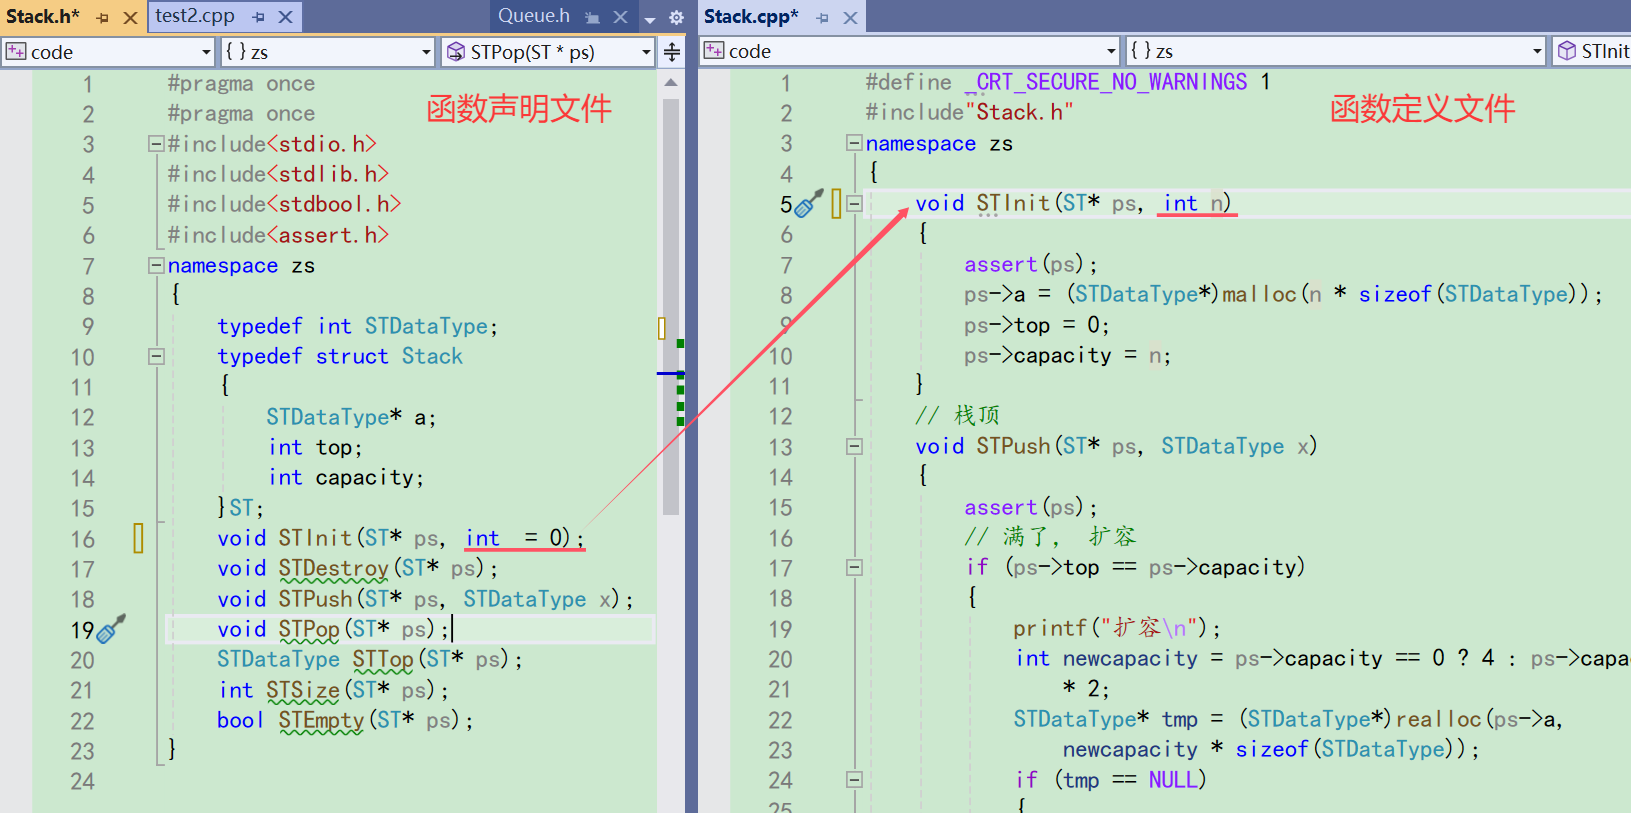The width and height of the screenshot is (1631, 813).
Task: Click 'STEmpty' in the line 22 declaration
Action: click(321, 720)
